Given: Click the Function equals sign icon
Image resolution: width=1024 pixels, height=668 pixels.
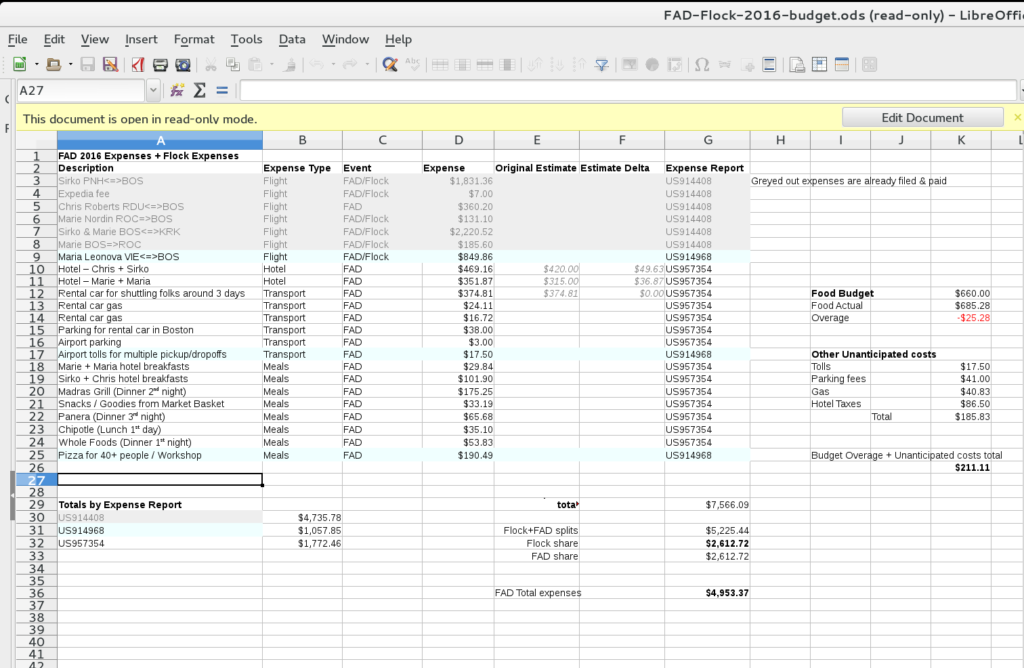Looking at the screenshot, I should [x=222, y=90].
